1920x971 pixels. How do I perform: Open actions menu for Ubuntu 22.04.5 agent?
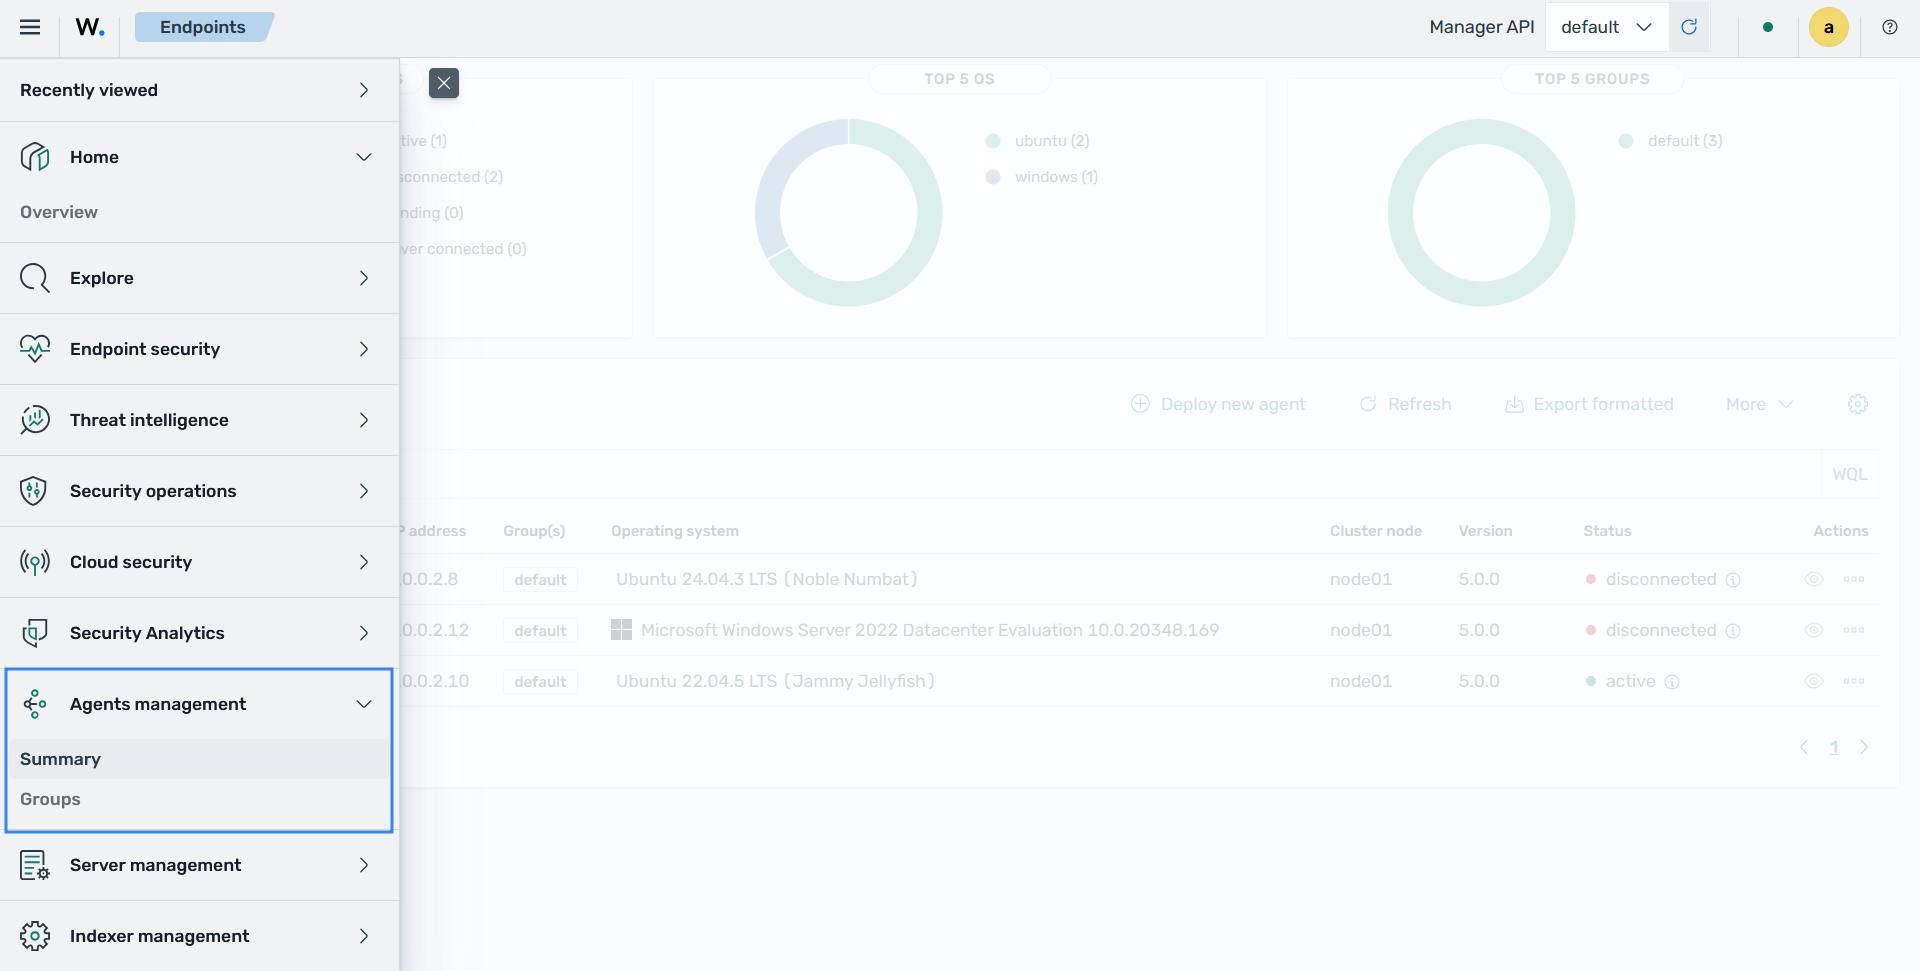pos(1854,681)
